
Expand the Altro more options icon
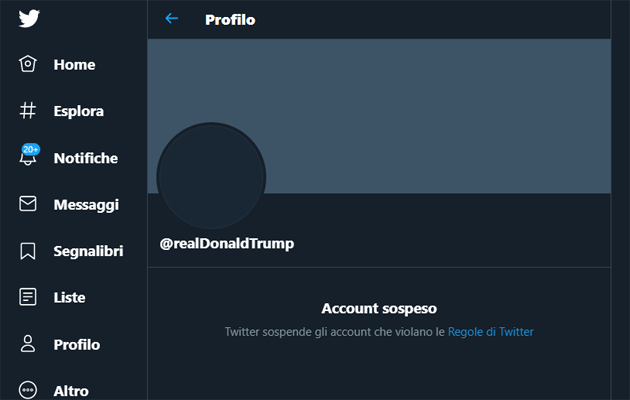[28, 390]
